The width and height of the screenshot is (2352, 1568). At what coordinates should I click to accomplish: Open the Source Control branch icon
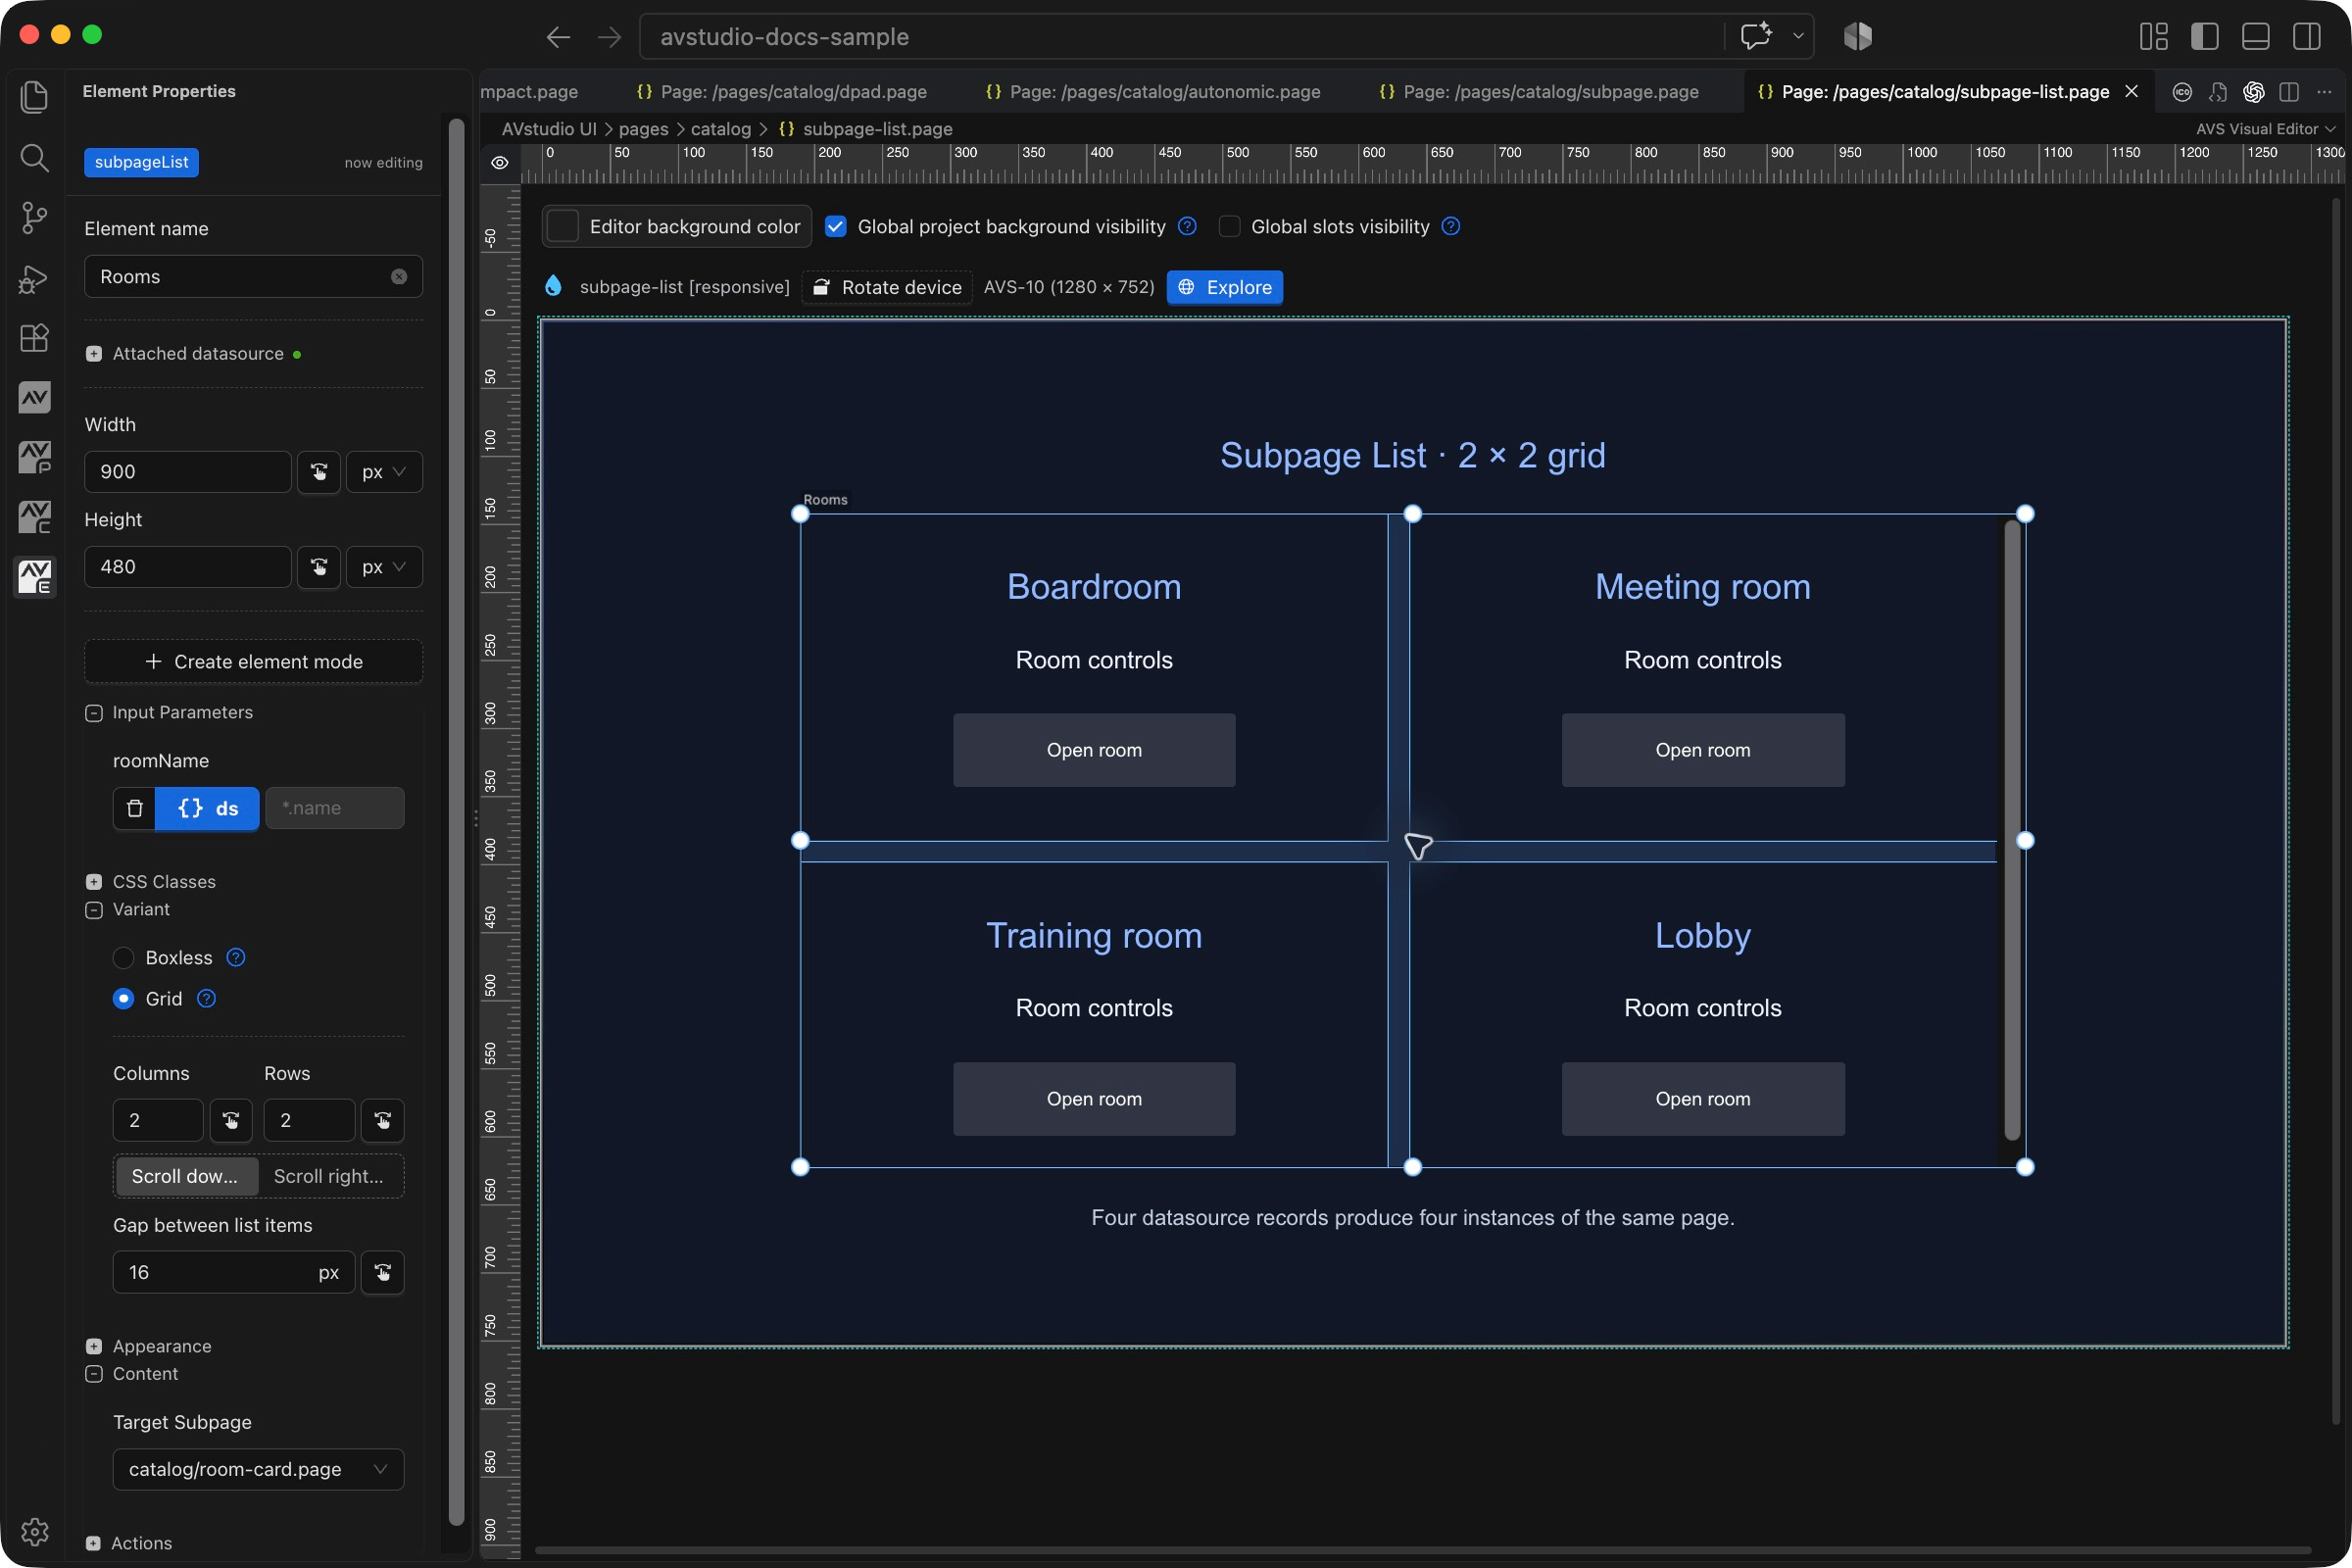(34, 217)
